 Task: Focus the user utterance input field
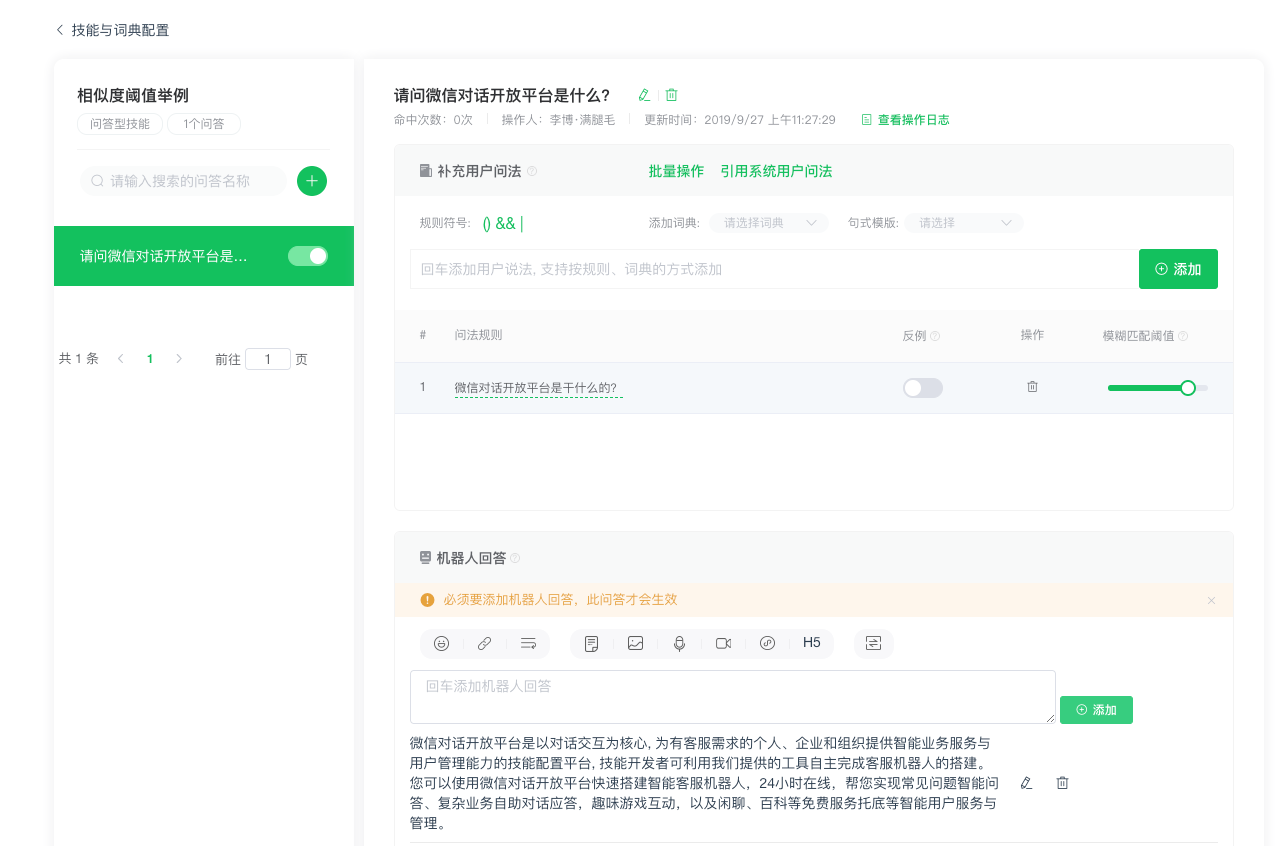(x=772, y=269)
